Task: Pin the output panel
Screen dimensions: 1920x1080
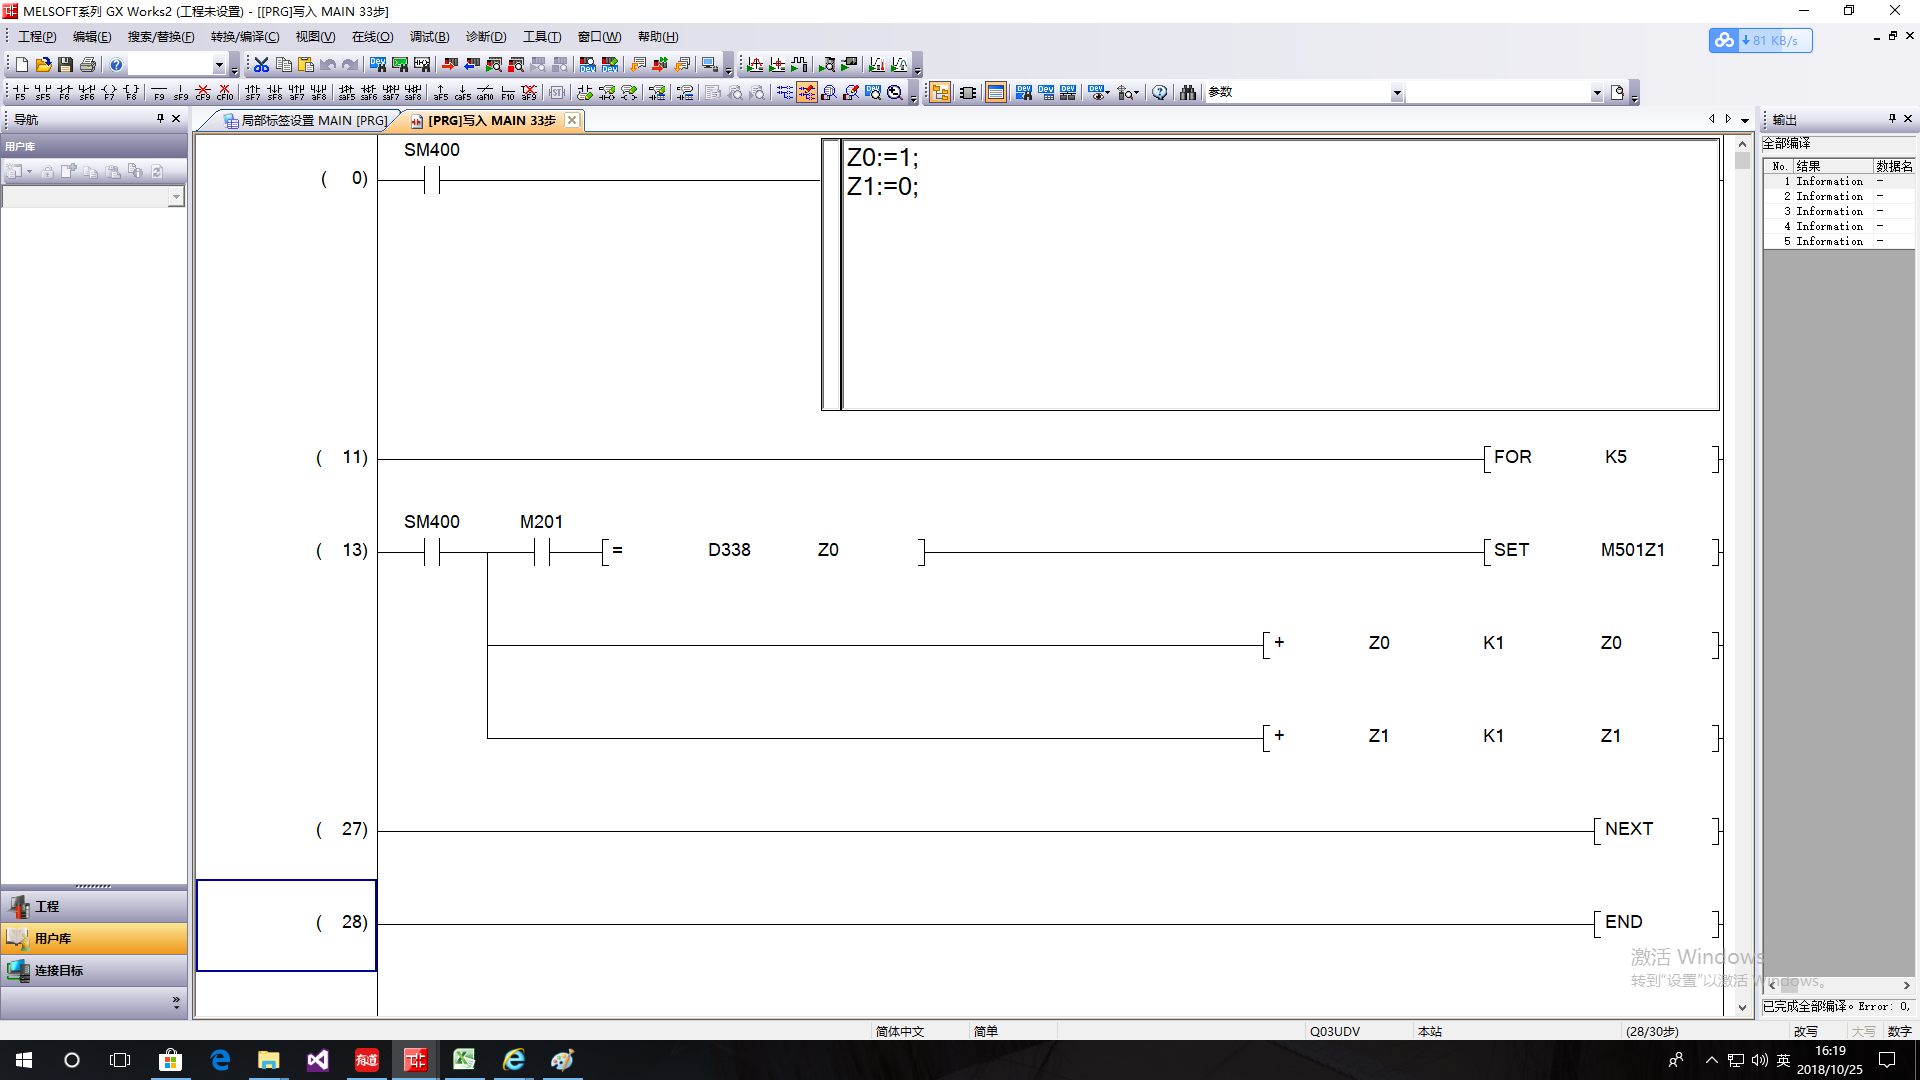Action: click(x=1892, y=119)
